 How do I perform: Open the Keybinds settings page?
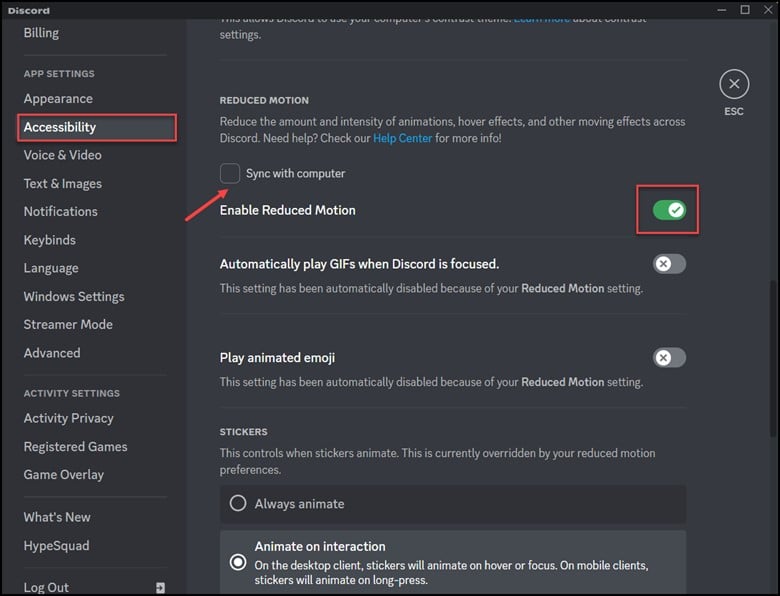tap(49, 240)
